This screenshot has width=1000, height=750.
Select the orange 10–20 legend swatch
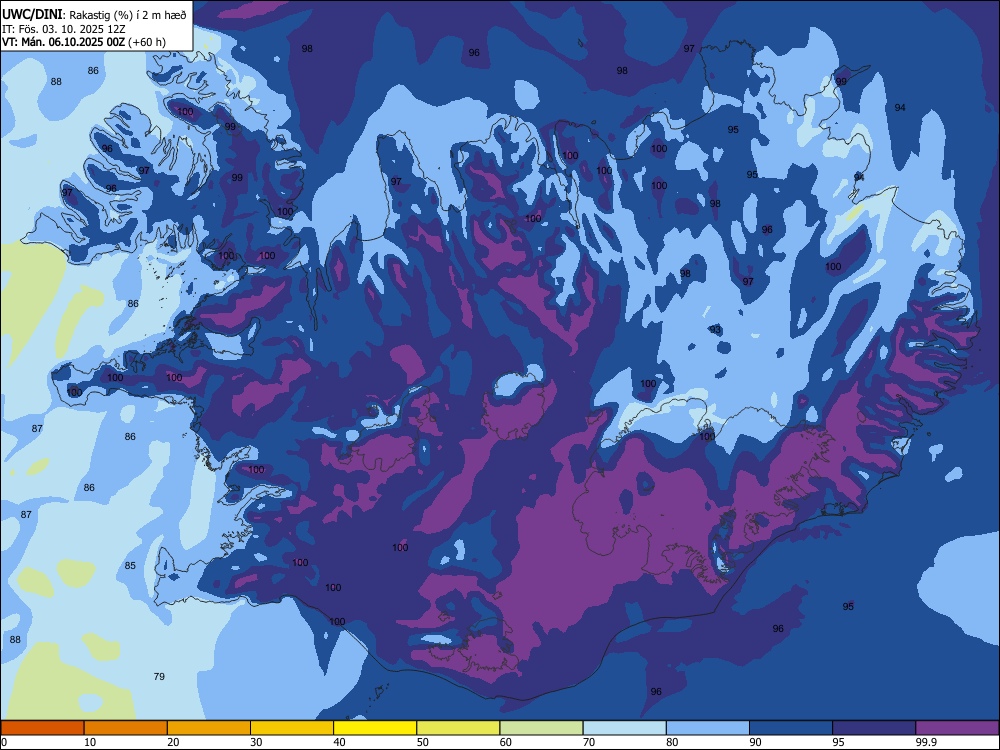coord(126,728)
